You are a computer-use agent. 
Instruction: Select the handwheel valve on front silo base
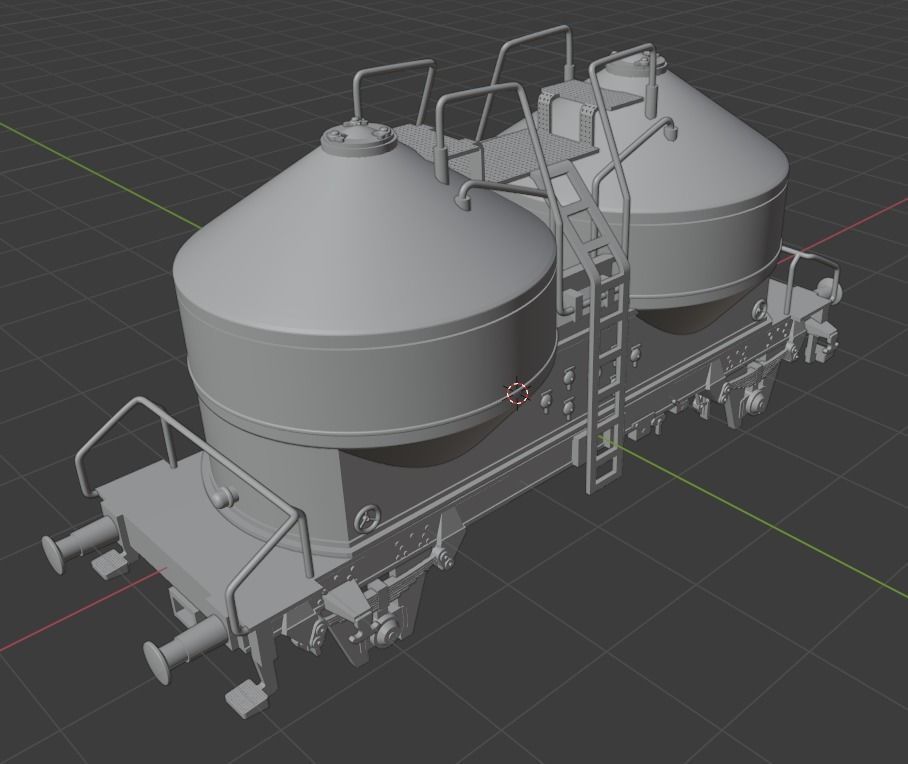(x=369, y=517)
